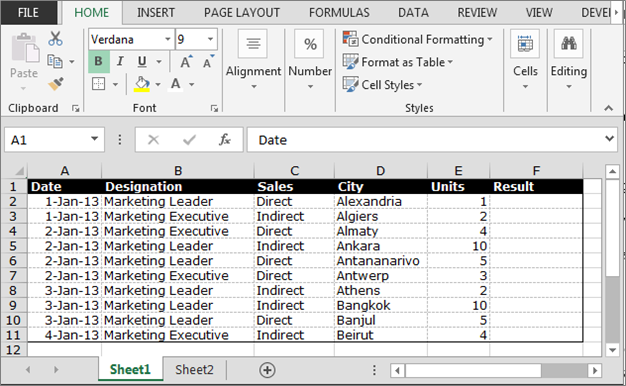Open Editing binoculars group icon
The image size is (626, 386).
[569, 43]
